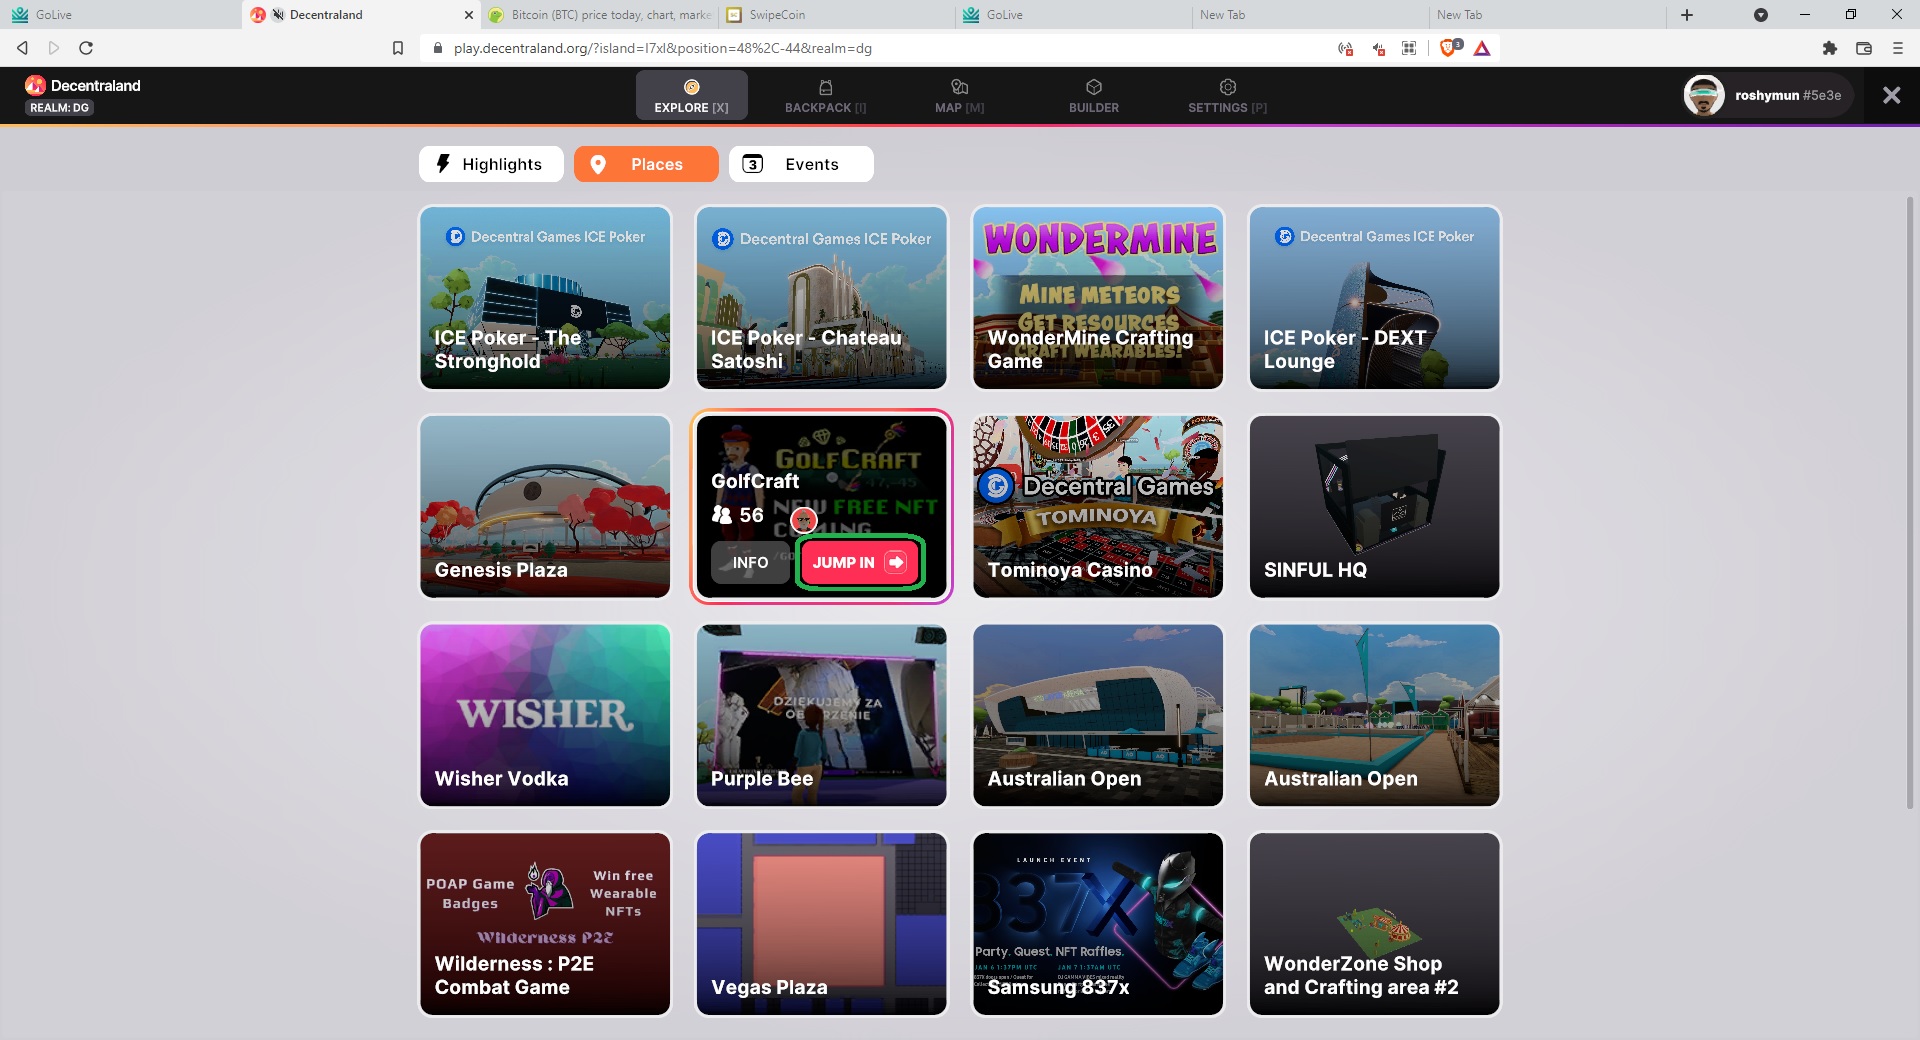Open Brave Rewards triangle icon
Viewport: 1920px width, 1040px height.
tap(1482, 48)
